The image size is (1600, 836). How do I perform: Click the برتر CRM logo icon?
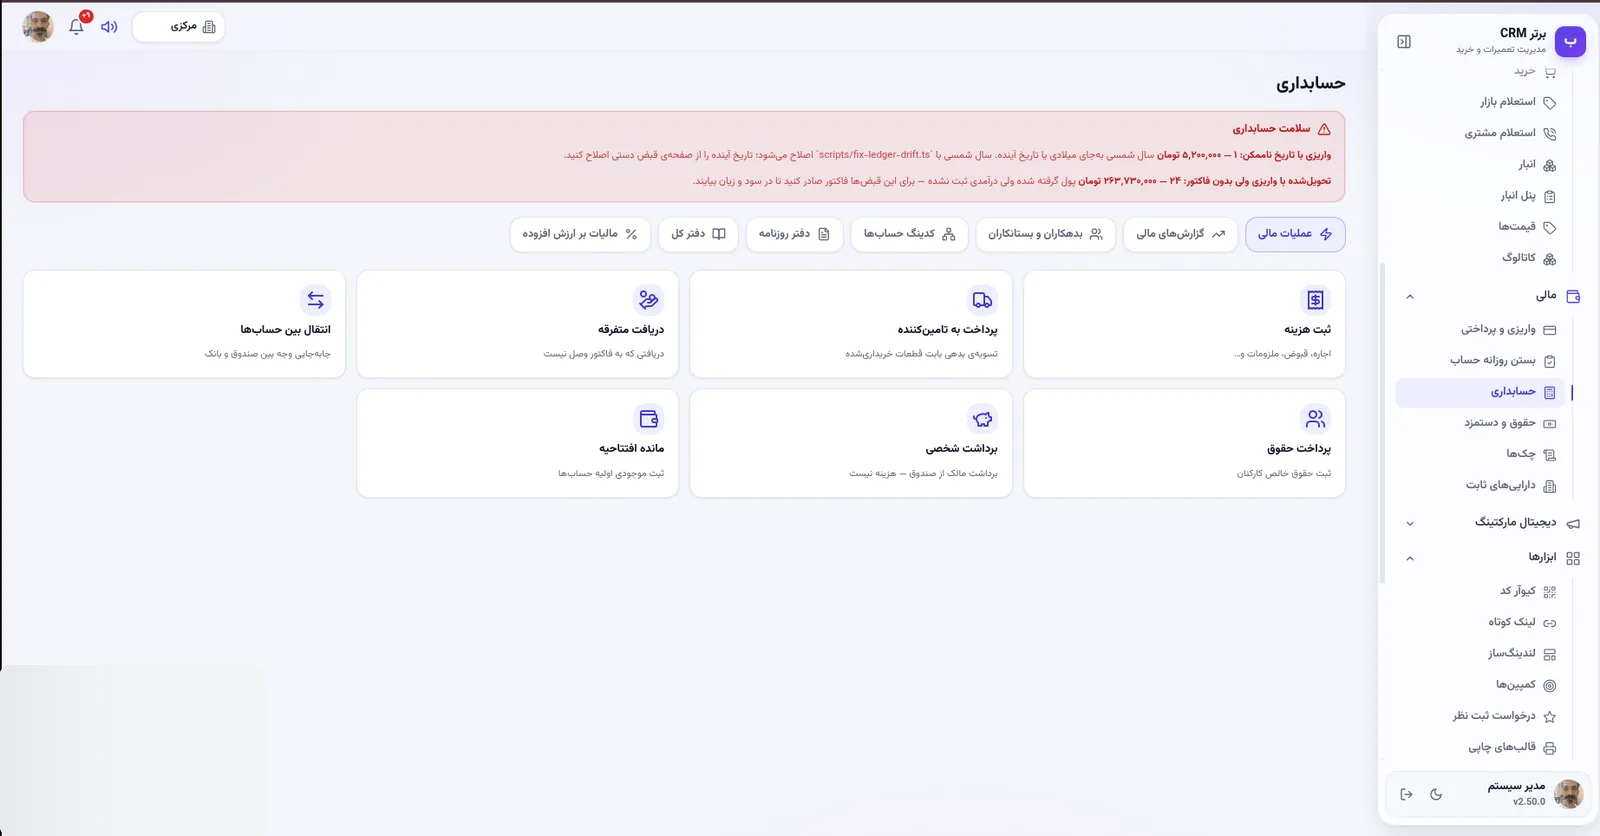click(1570, 41)
